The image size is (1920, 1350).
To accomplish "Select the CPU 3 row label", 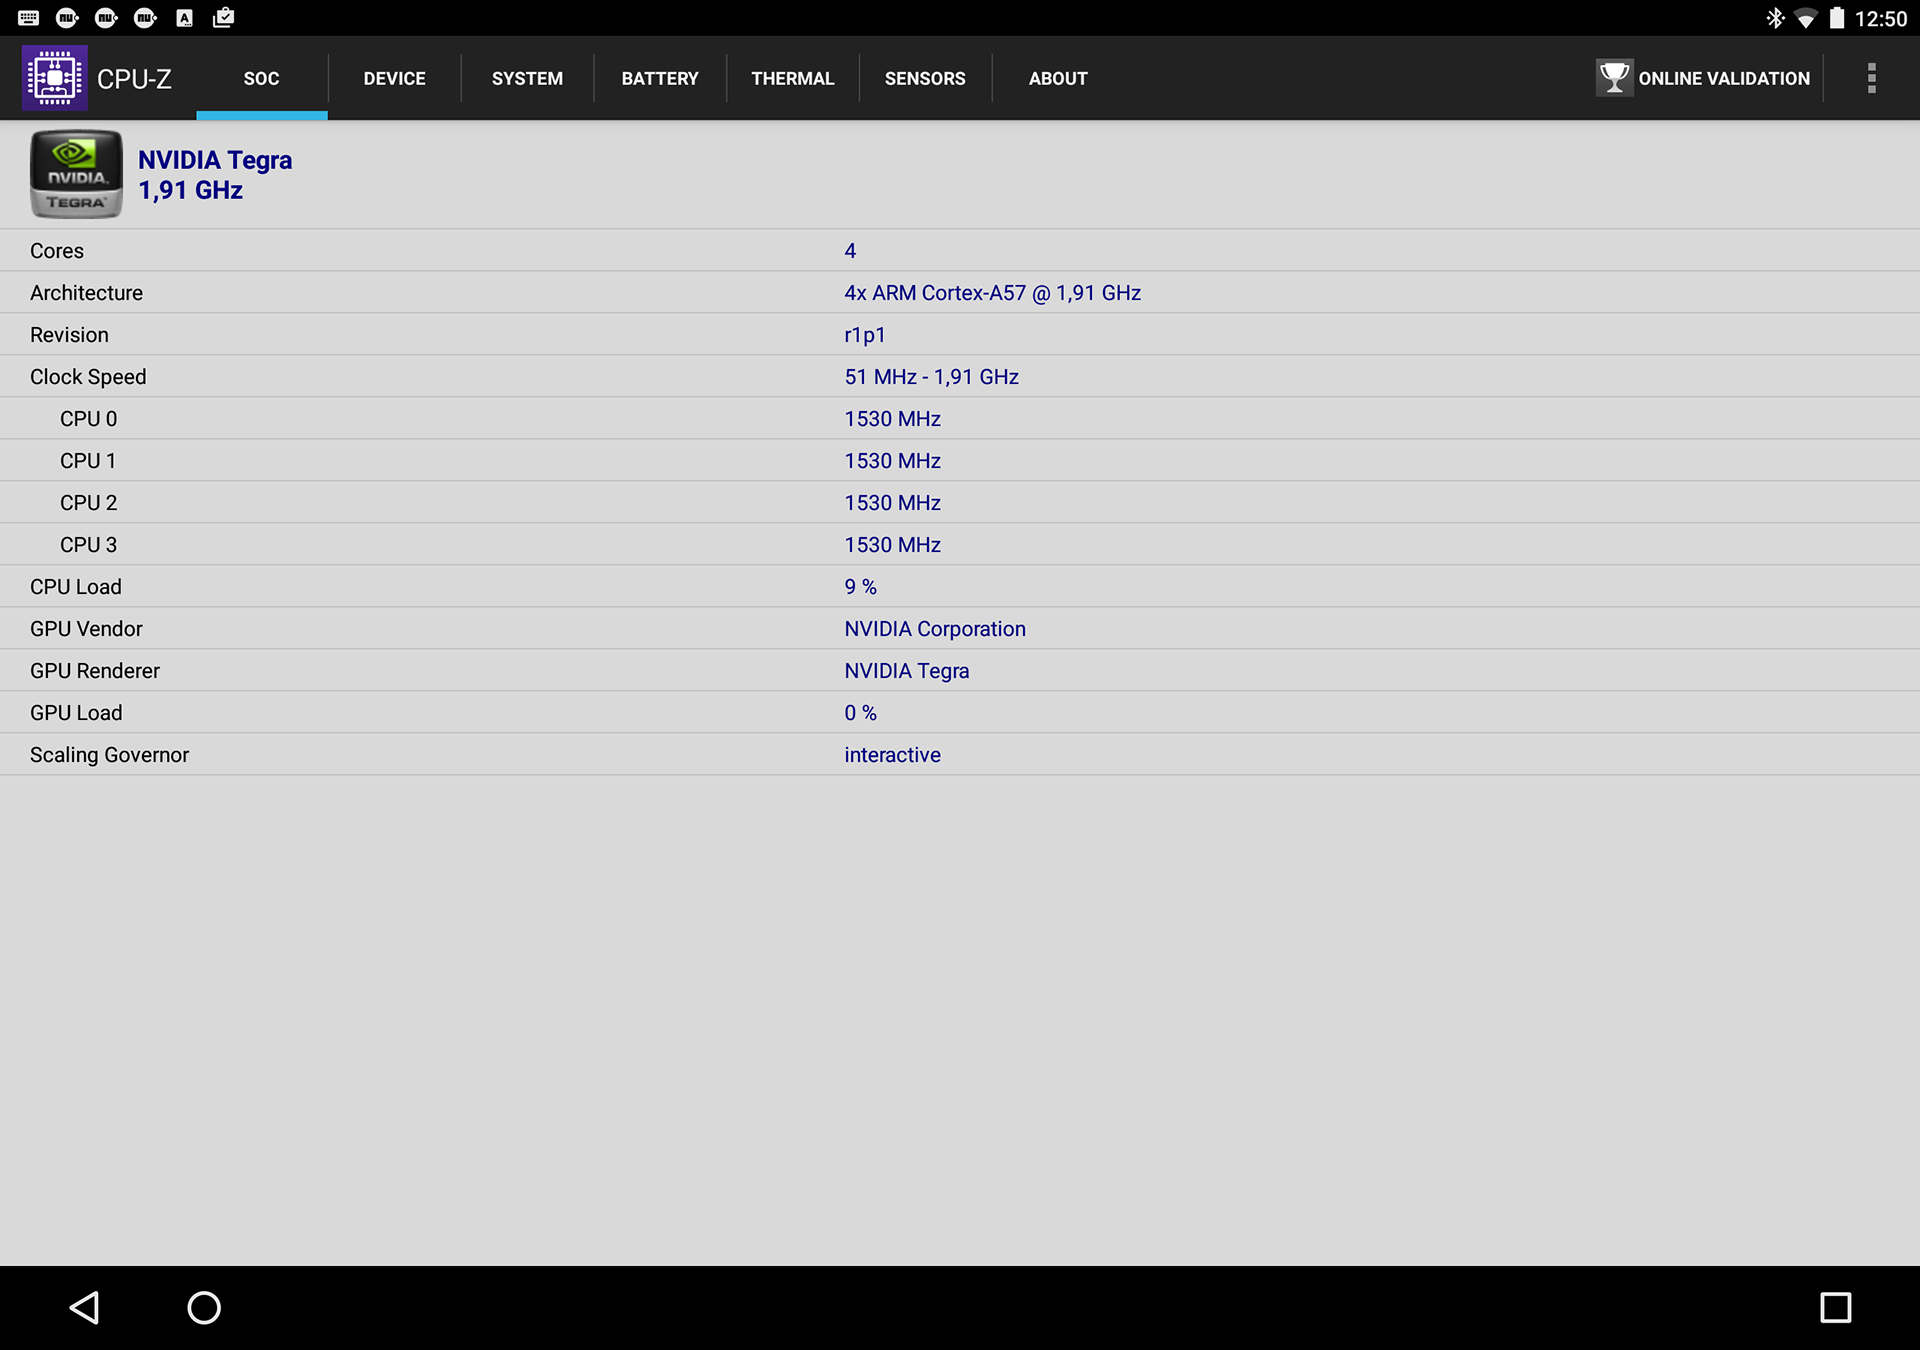I will (x=88, y=545).
